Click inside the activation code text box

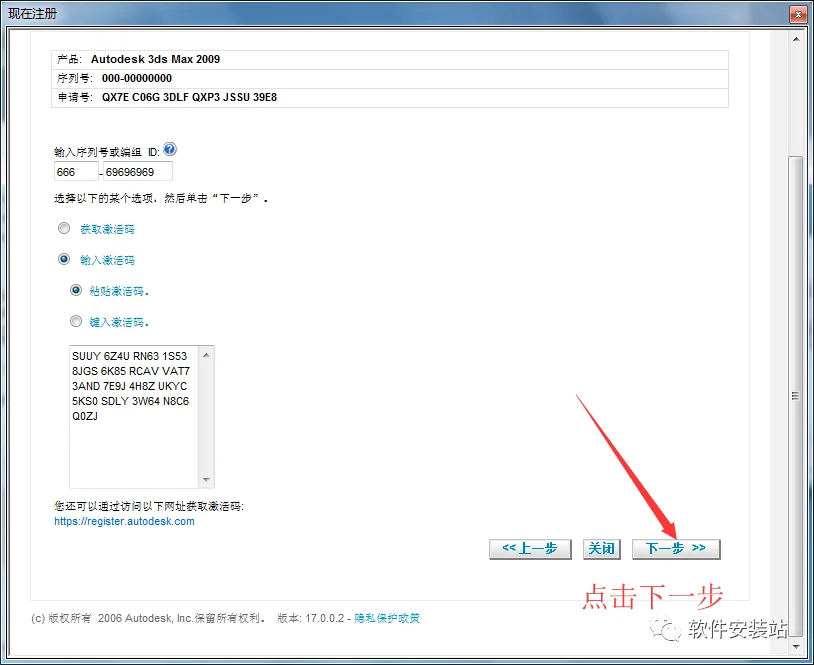[134, 416]
